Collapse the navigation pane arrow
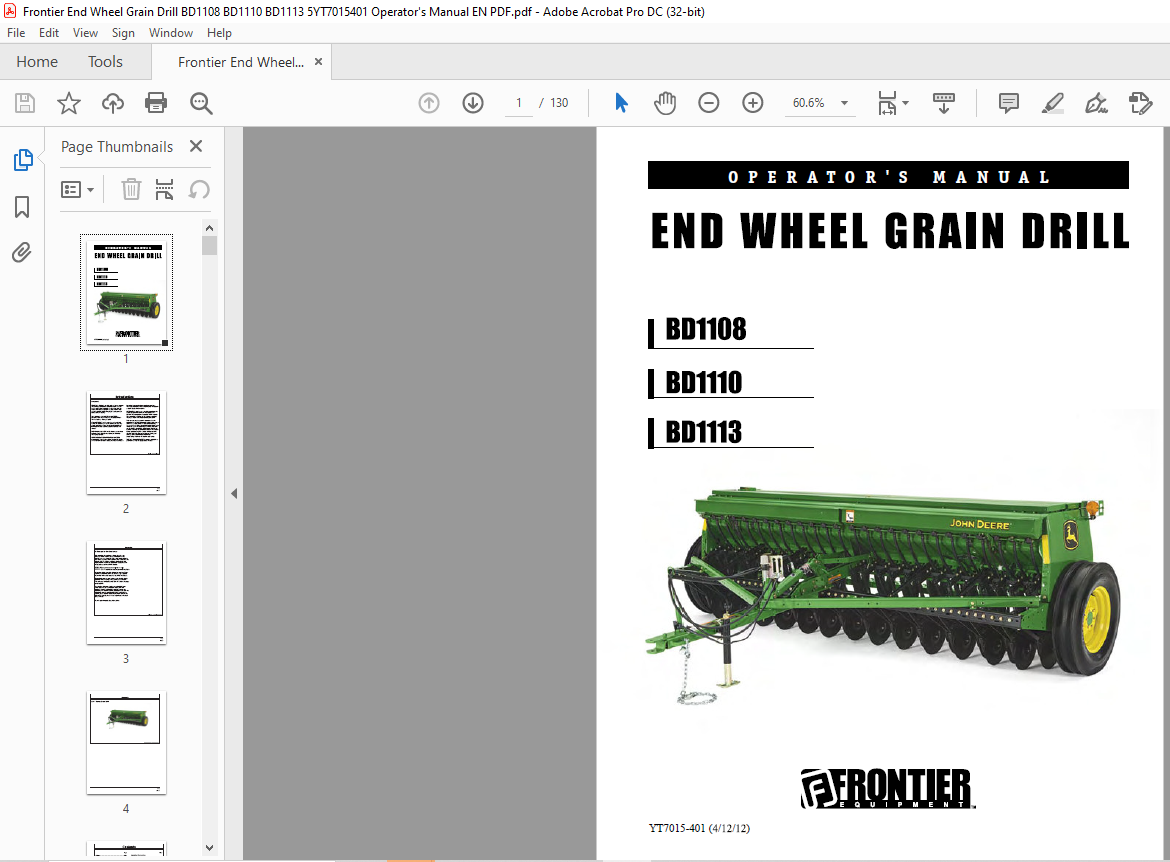The width and height of the screenshot is (1170, 862). (234, 493)
